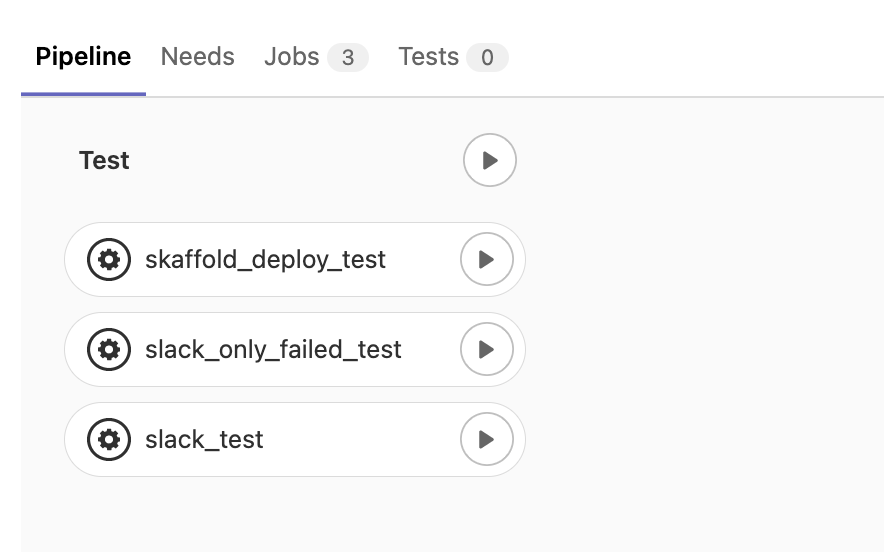Click the Tests count badge showing 0
Image resolution: width=884 pixels, height=552 pixels.
487,58
